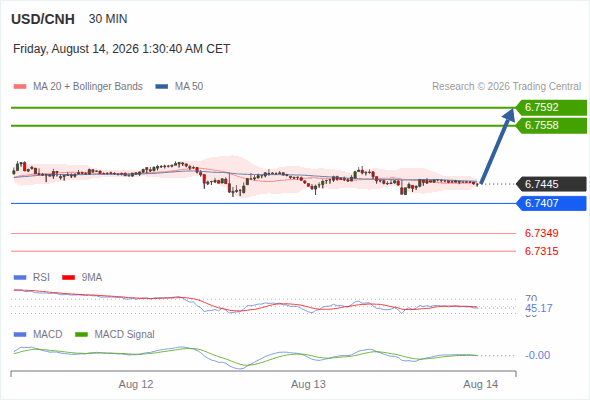Click the RSI value 45.17
Viewport: 590px width, 400px height.
point(538,309)
